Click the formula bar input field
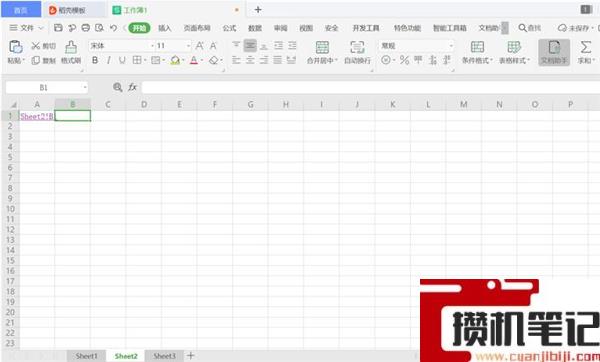The height and width of the screenshot is (362, 600). pos(370,87)
